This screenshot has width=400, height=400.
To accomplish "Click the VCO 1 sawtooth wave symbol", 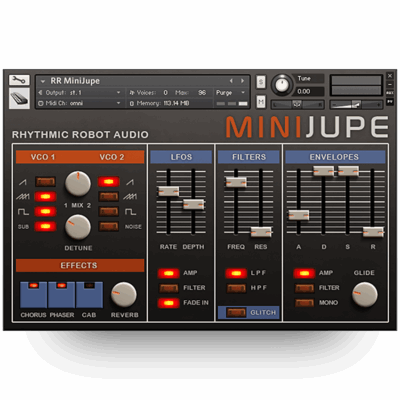I will [23, 197].
